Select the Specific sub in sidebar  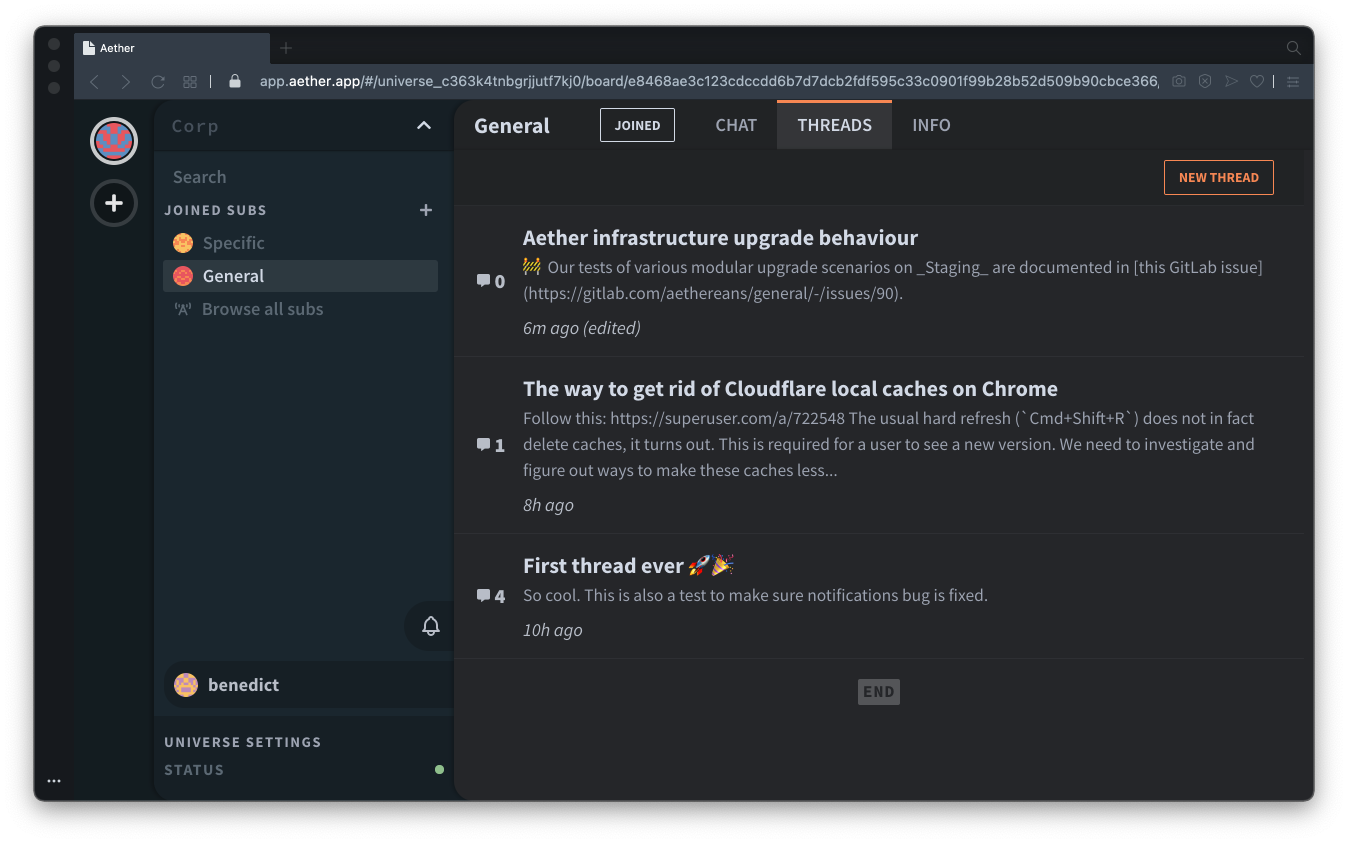click(233, 243)
